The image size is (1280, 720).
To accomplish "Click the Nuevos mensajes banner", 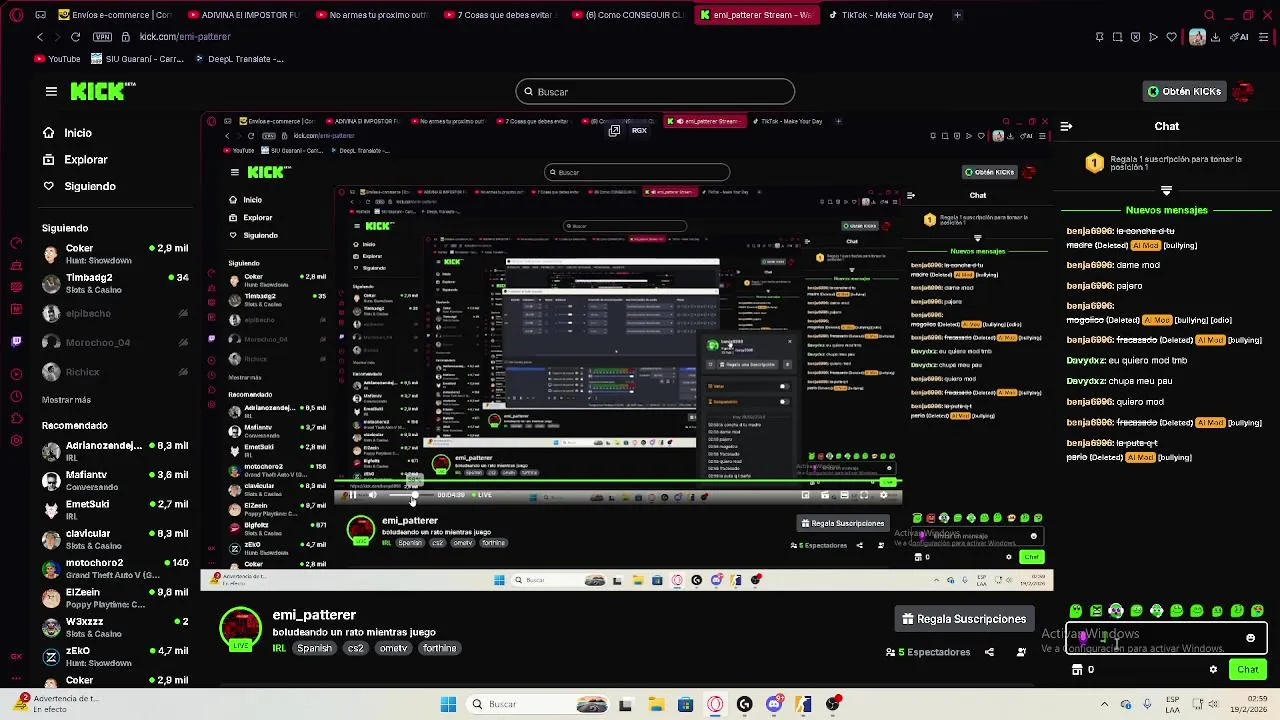I will tap(1166, 210).
